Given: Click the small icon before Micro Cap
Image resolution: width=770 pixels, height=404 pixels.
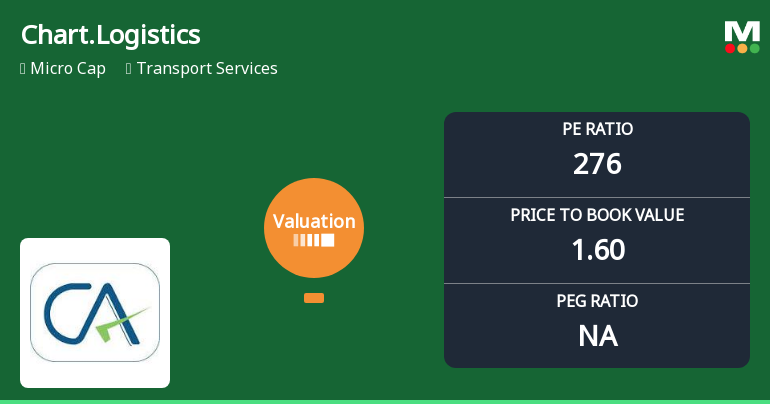Looking at the screenshot, I should [x=23, y=69].
